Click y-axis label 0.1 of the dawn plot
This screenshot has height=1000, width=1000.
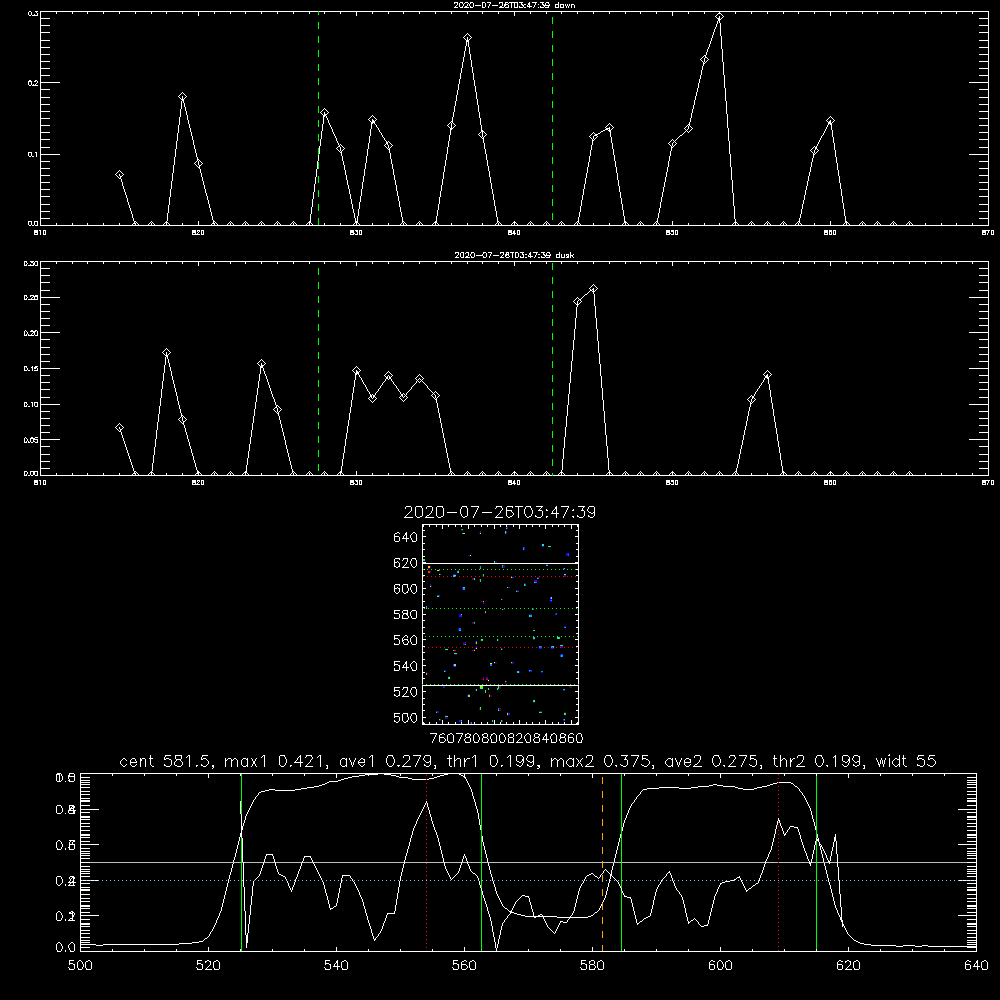tap(32, 154)
